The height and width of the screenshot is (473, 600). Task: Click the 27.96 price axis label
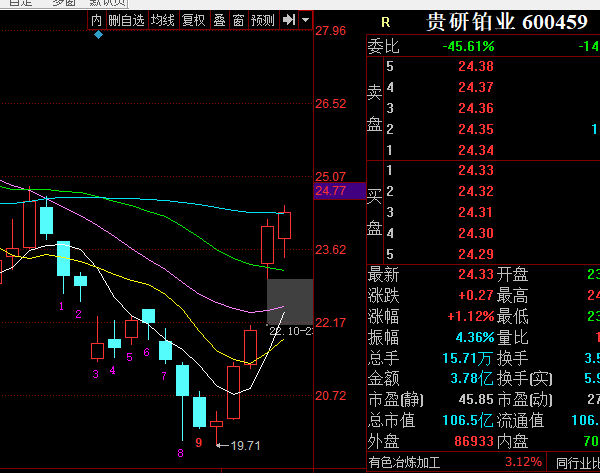coord(331,31)
